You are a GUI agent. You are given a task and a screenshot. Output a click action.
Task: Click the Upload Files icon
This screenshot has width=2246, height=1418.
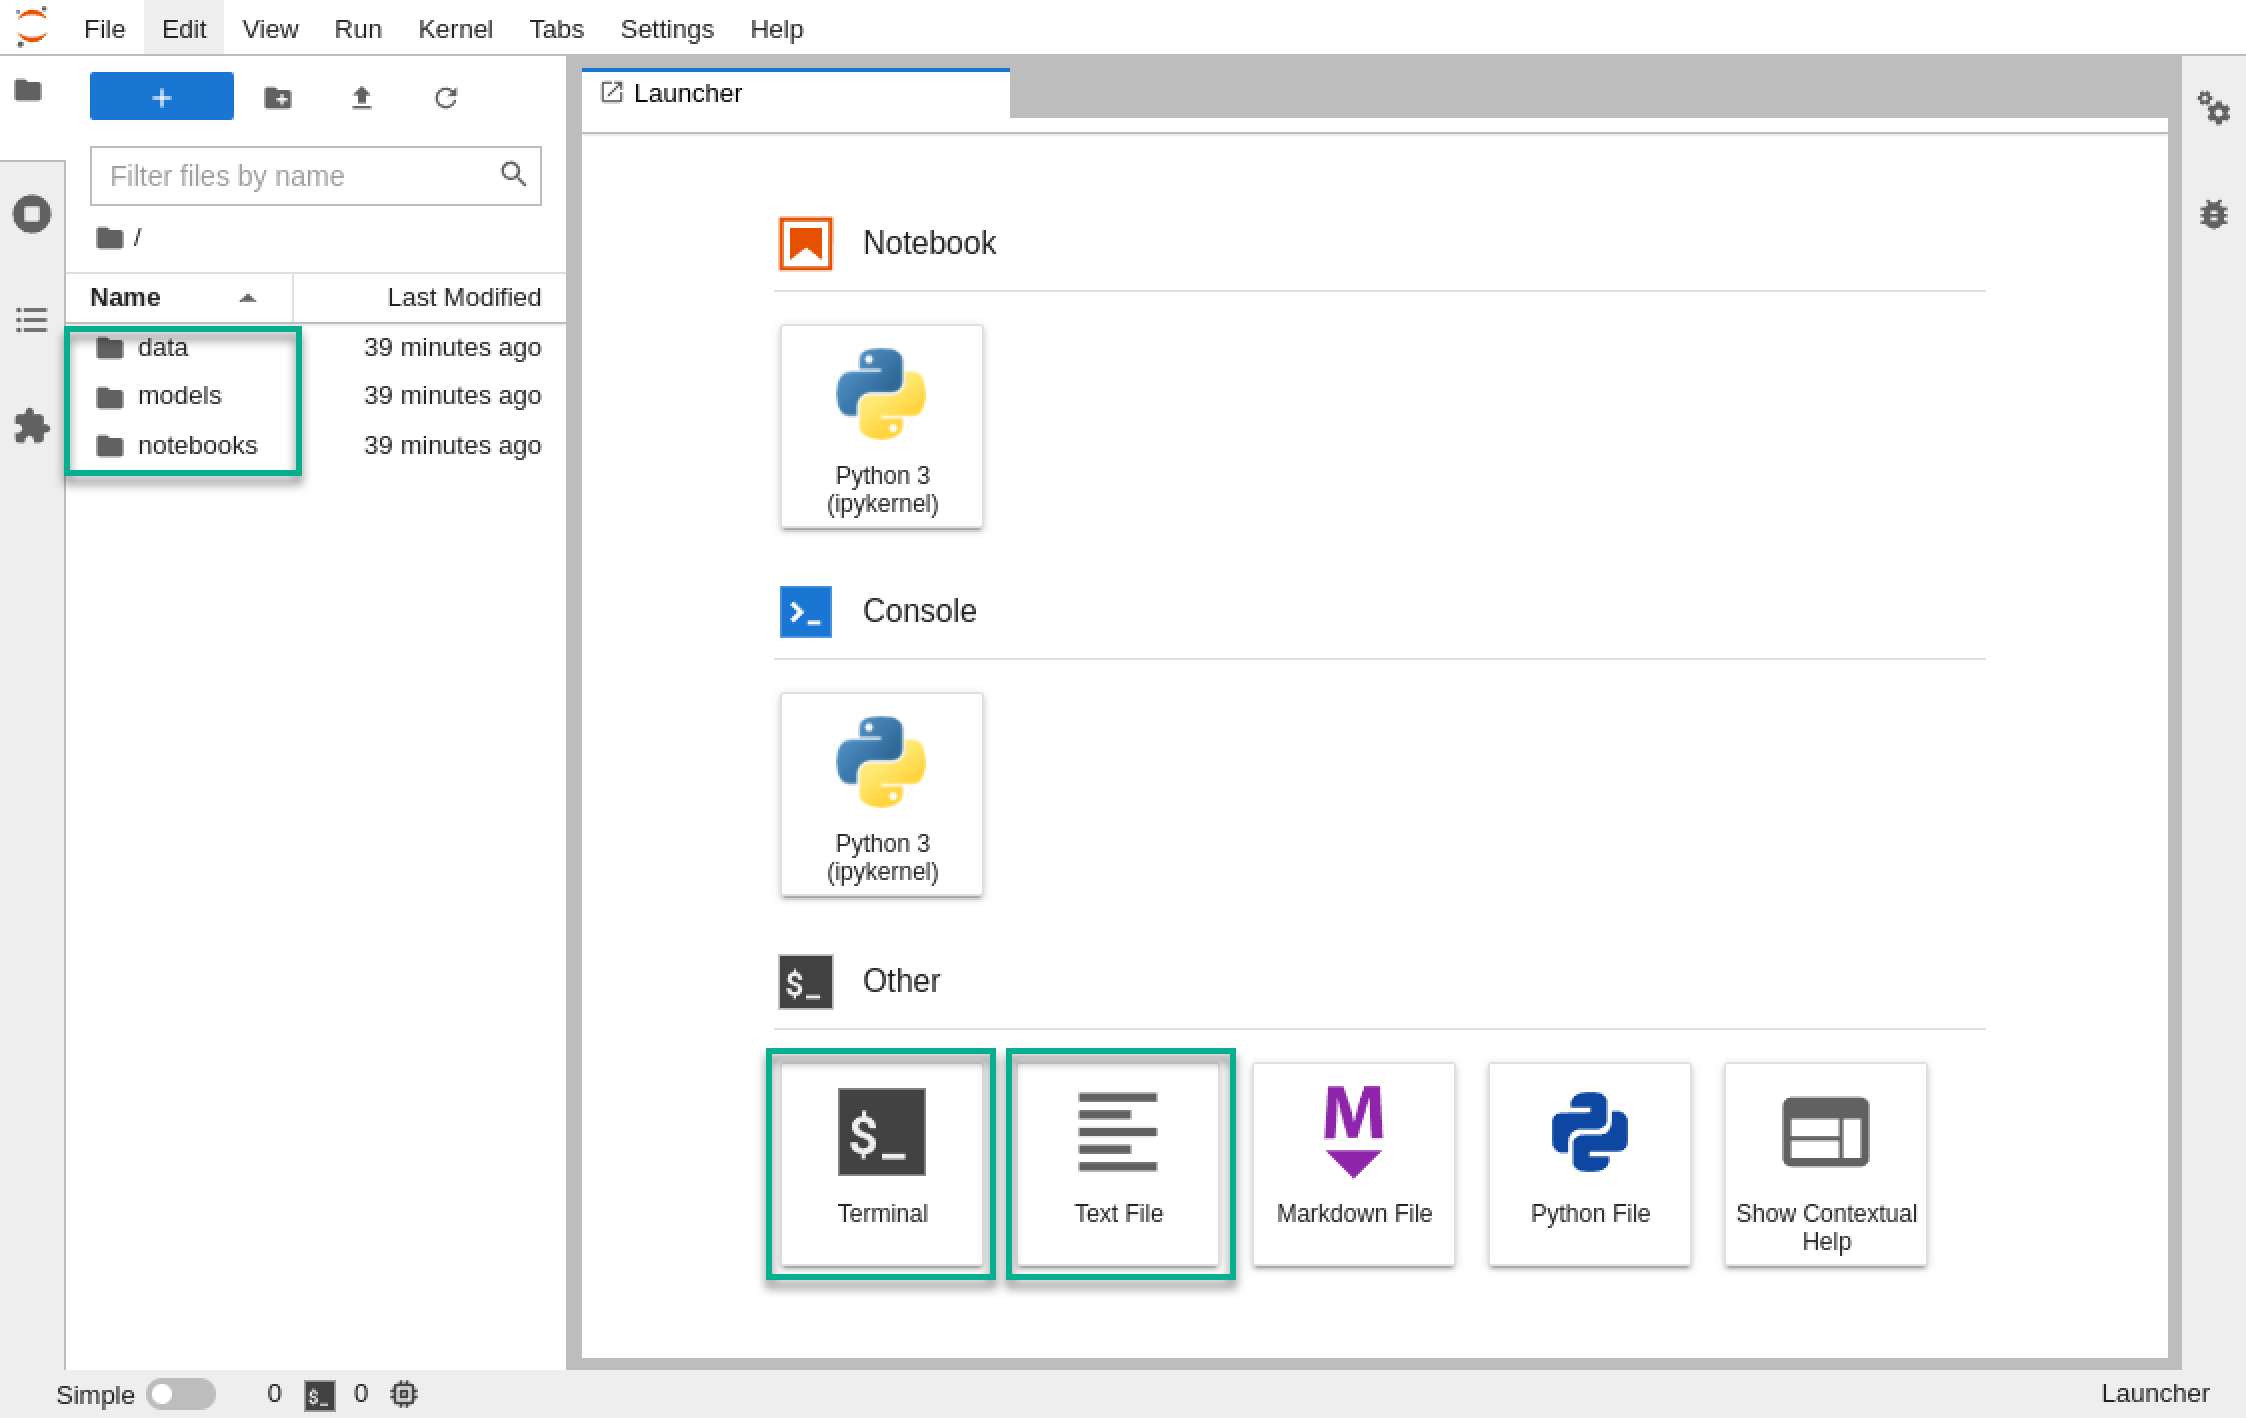362,97
